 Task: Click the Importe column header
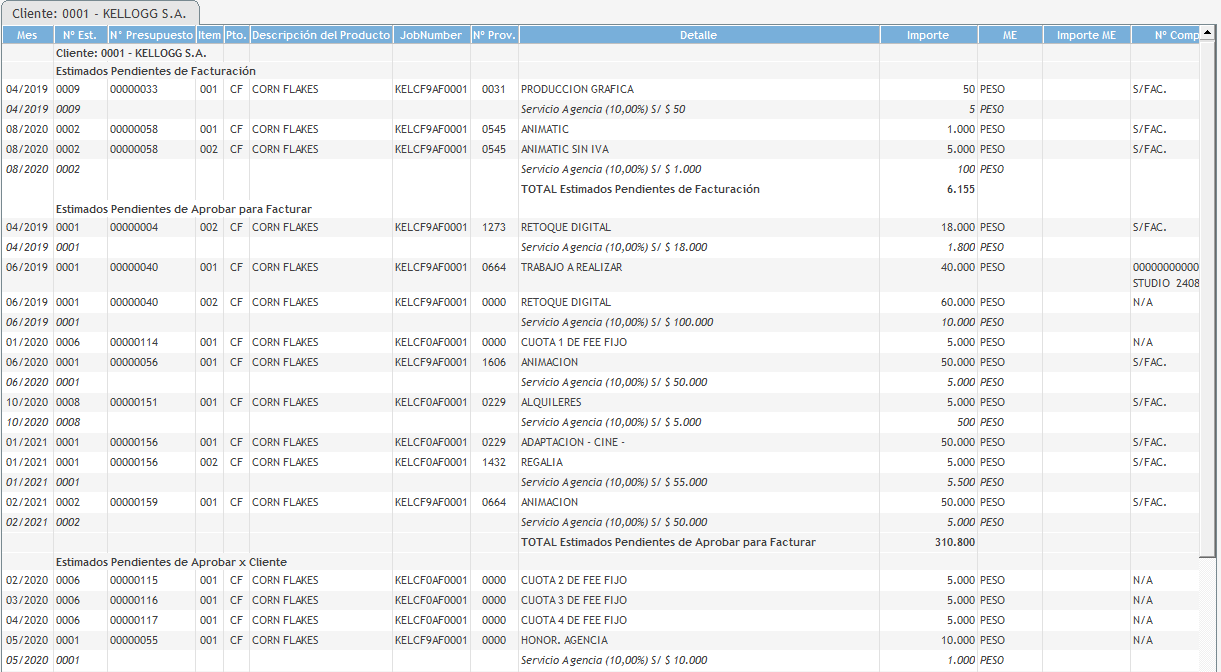928,35
